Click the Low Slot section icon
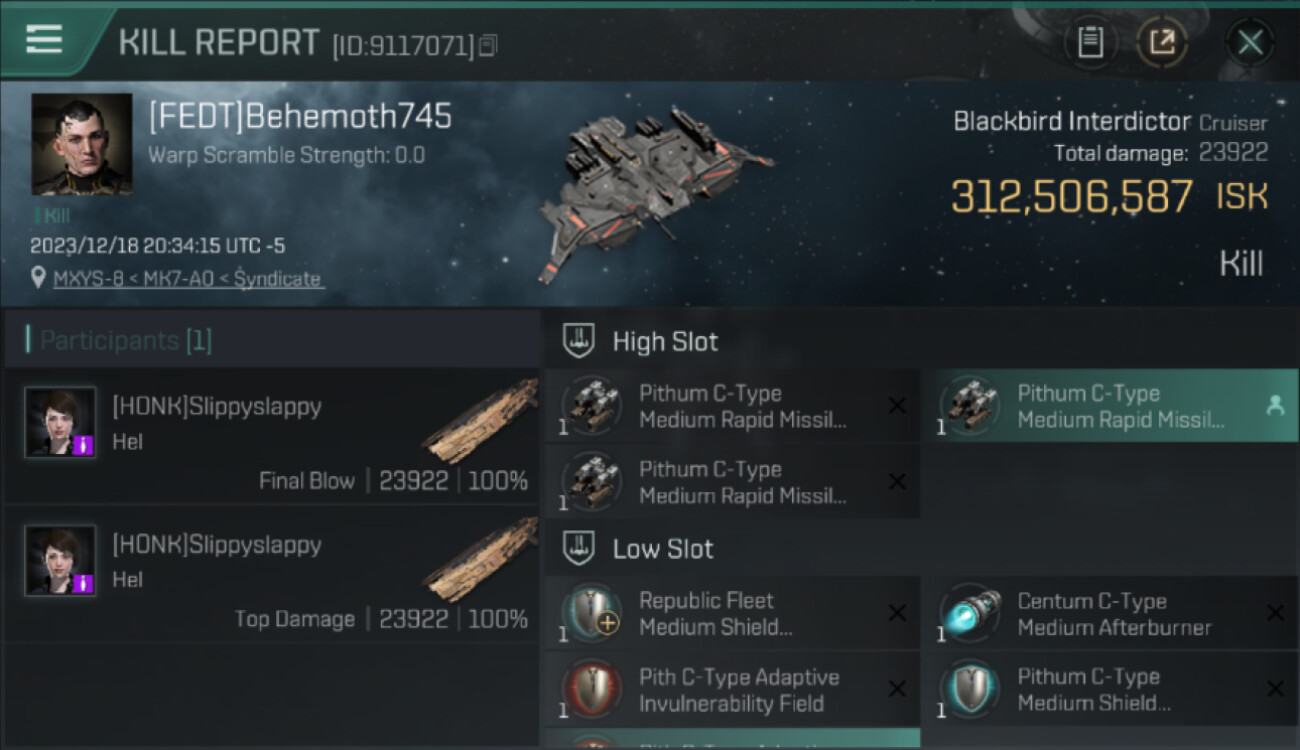1300x750 pixels. pyautogui.click(x=577, y=548)
